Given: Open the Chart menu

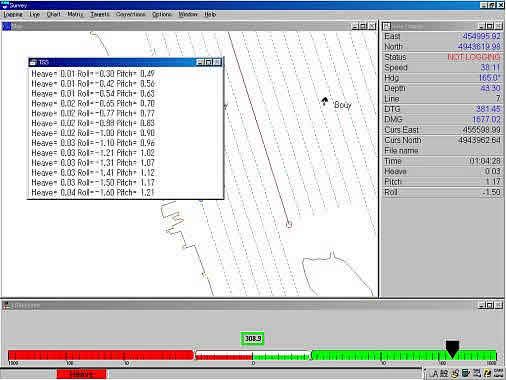Looking at the screenshot, I should click(53, 14).
